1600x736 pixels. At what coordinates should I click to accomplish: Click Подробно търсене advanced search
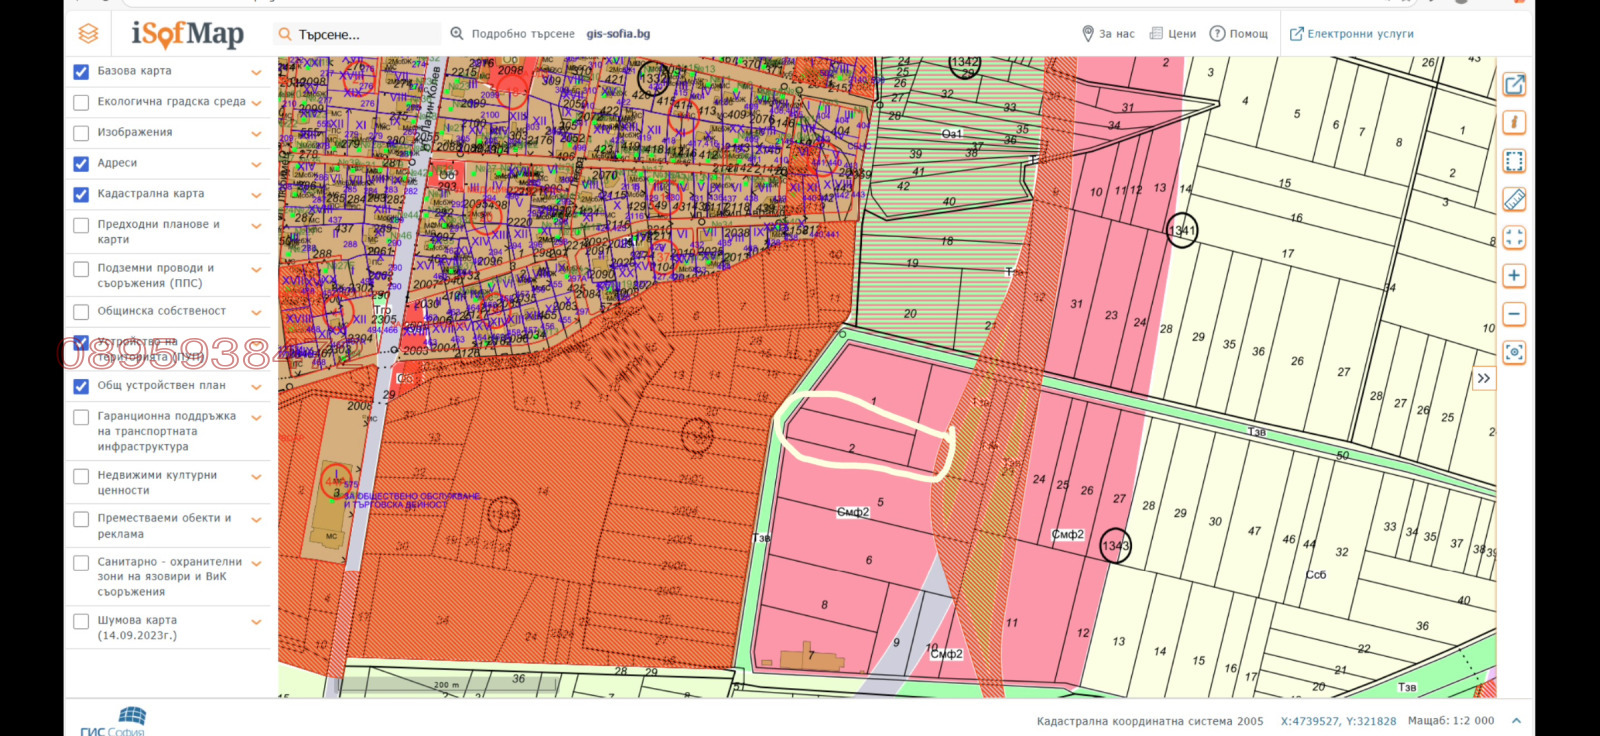[x=513, y=34]
